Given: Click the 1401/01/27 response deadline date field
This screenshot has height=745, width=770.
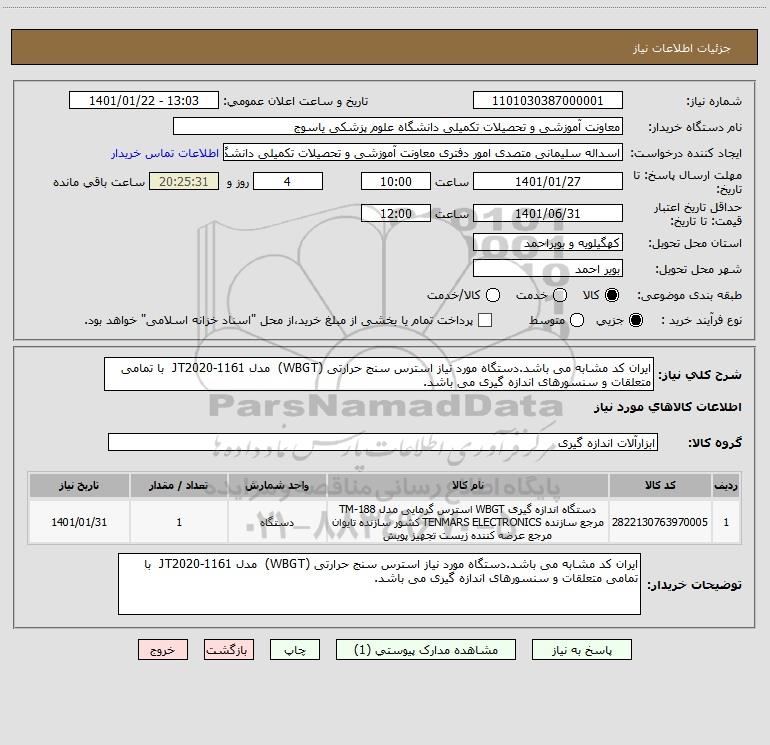Looking at the screenshot, I should coord(548,182).
